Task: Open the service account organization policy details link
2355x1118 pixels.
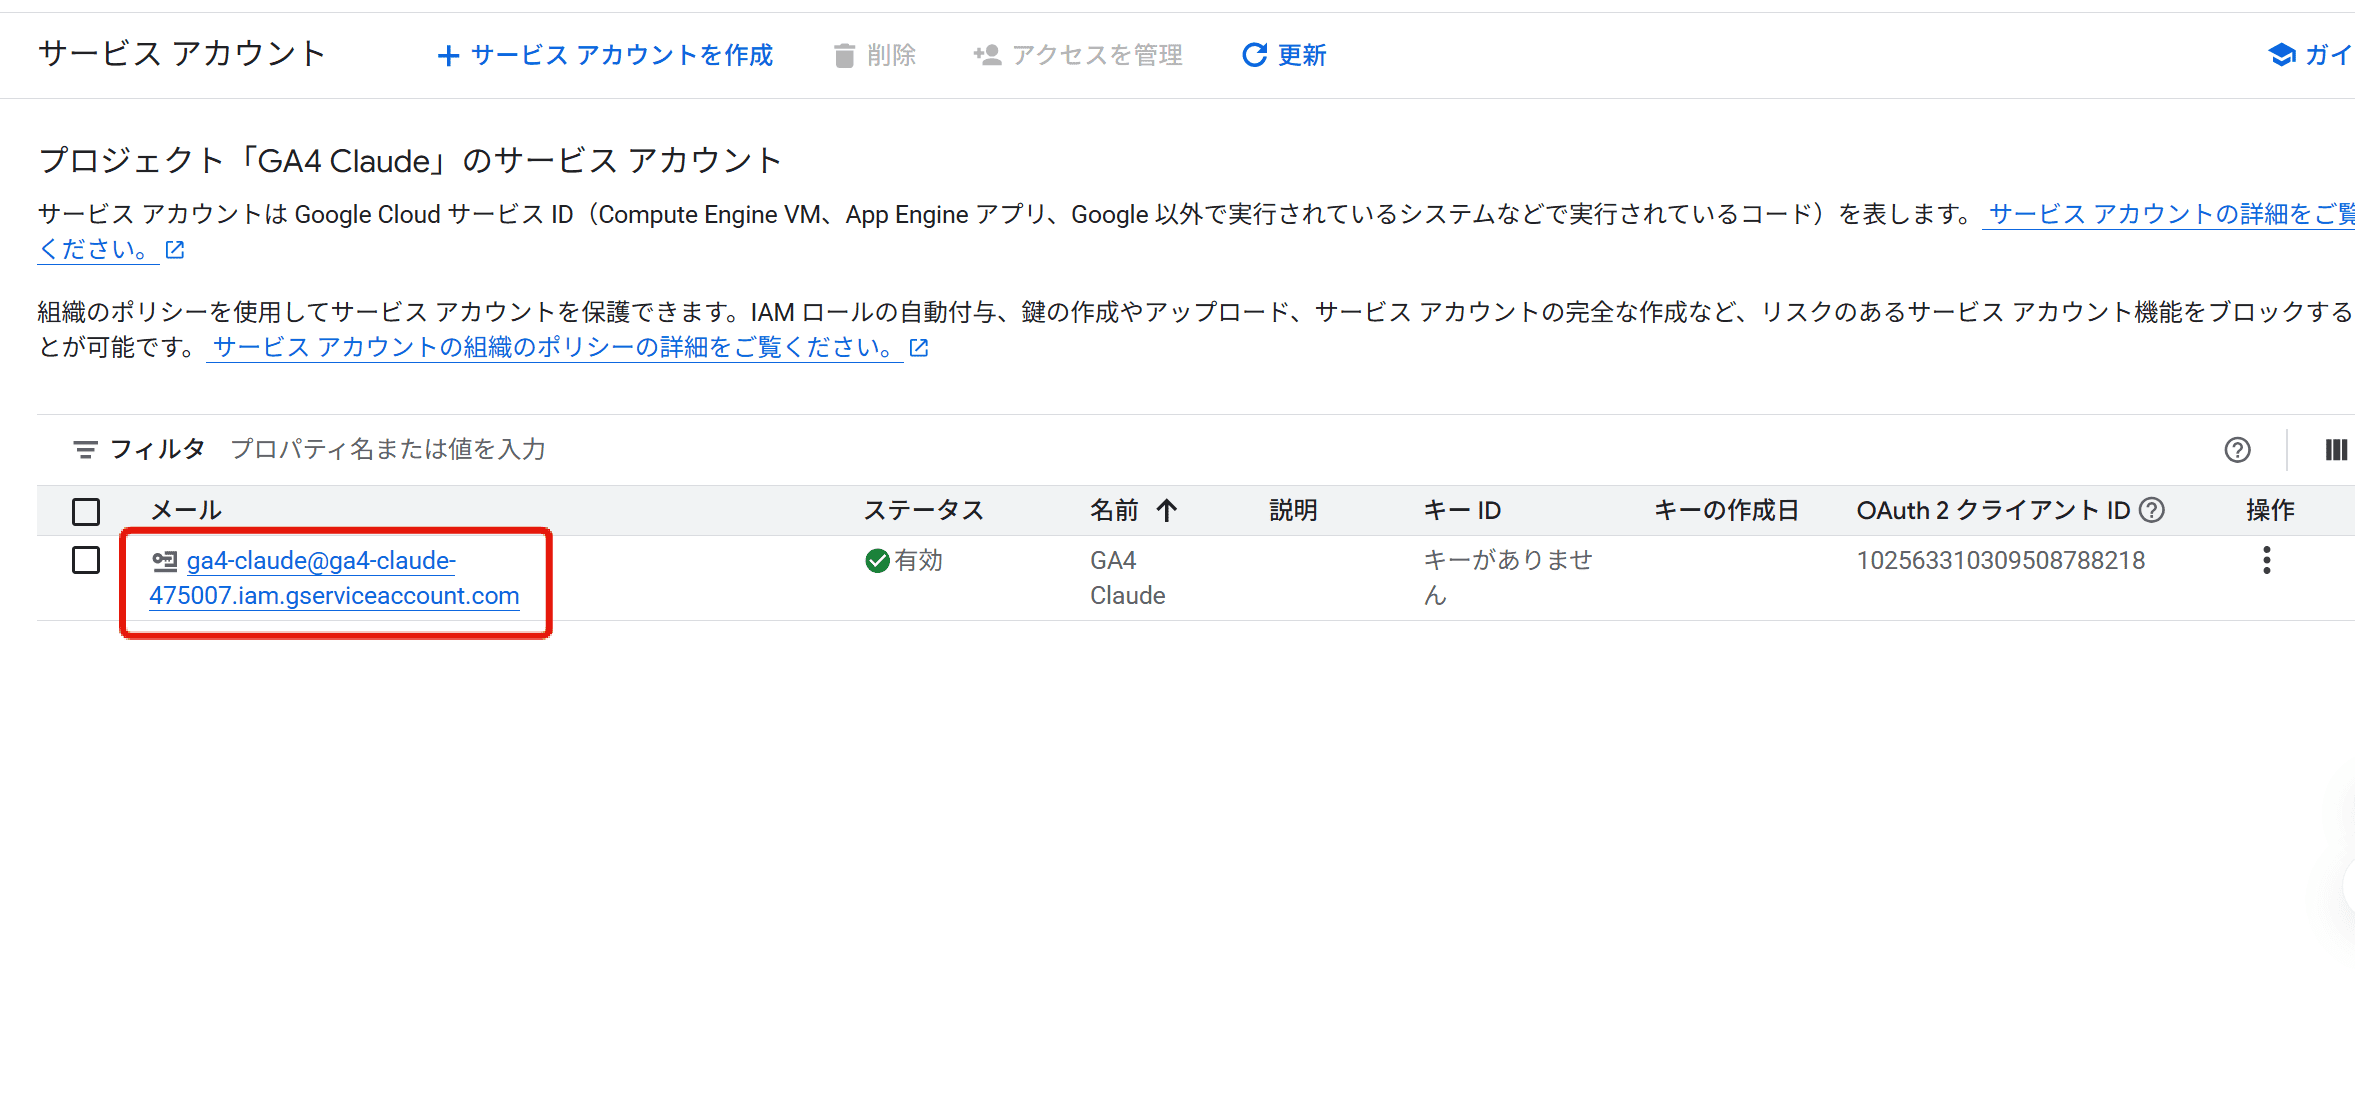Action: (x=555, y=347)
